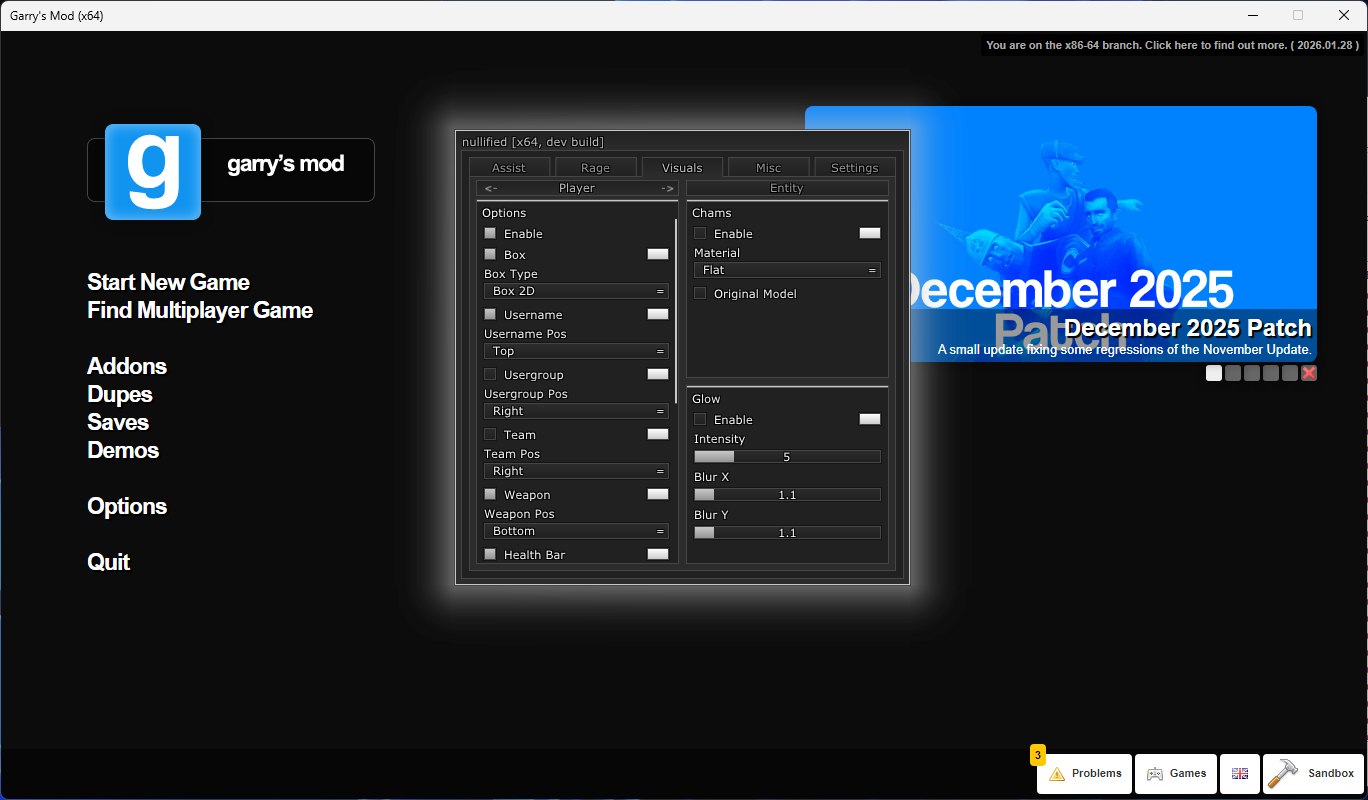Open the Weapon Pos dropdown showing Bottom

point(576,531)
